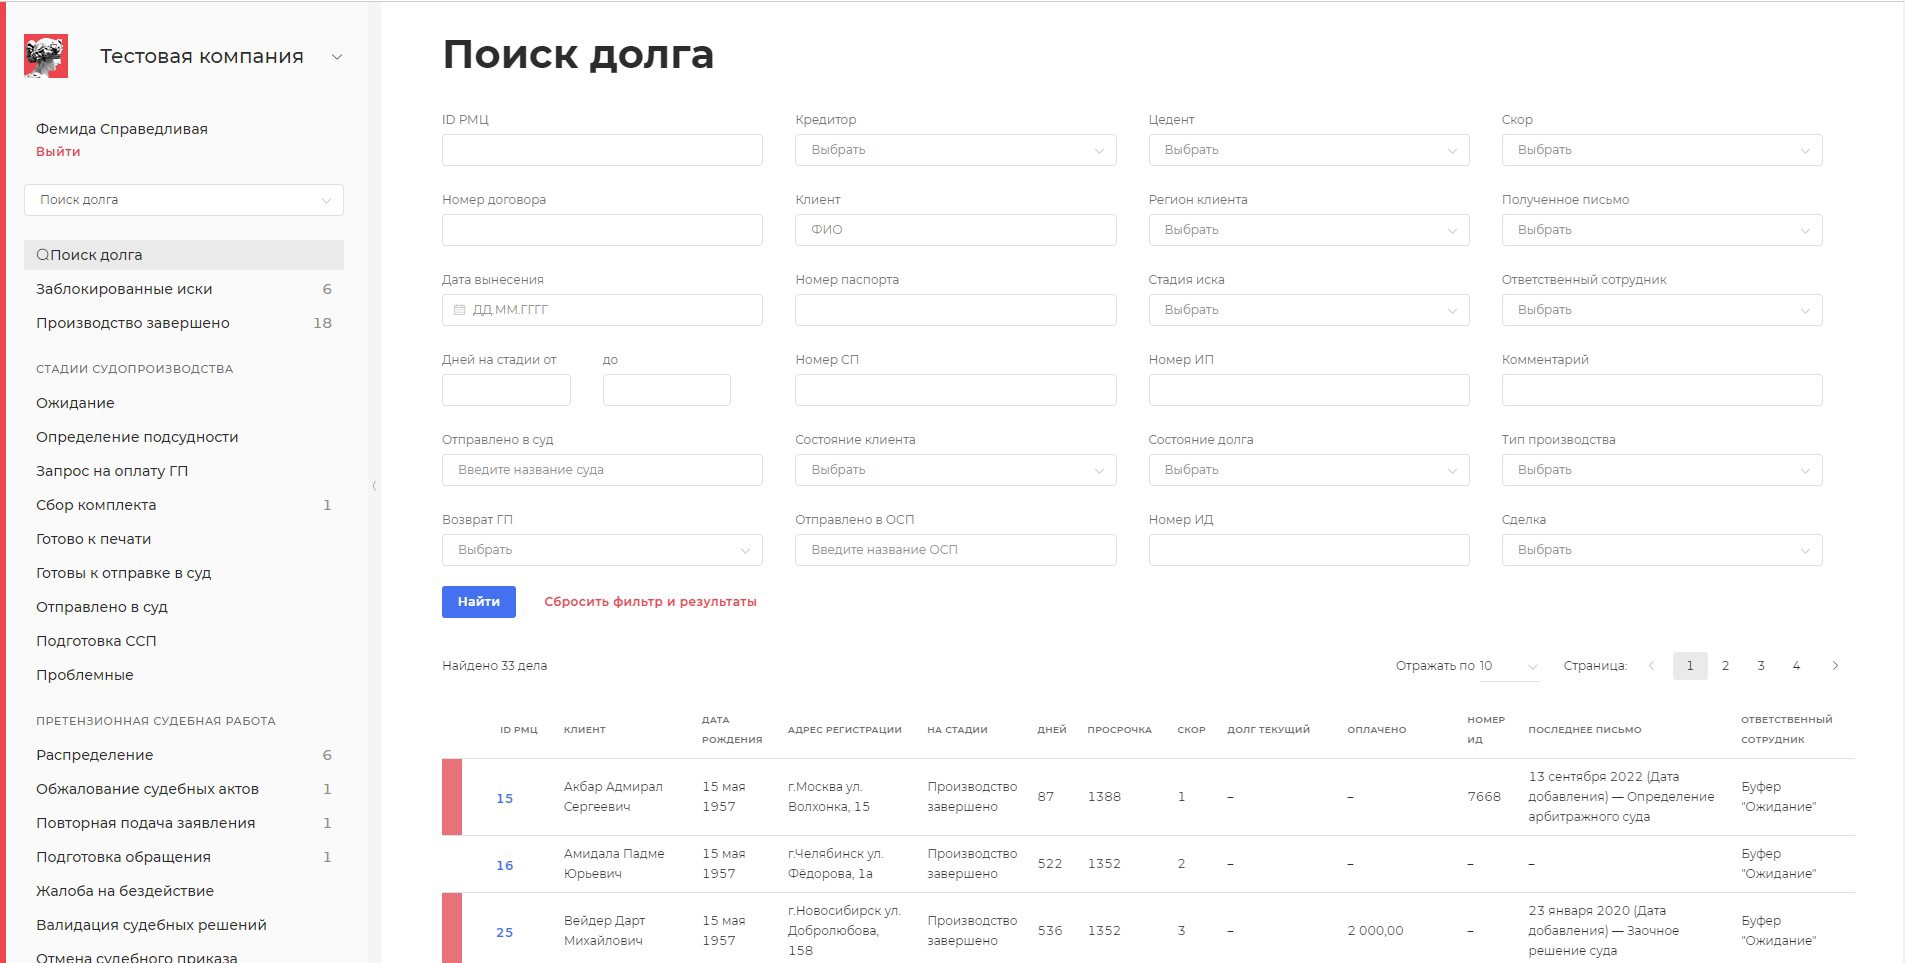Open Производство завершено menu item

click(x=133, y=323)
